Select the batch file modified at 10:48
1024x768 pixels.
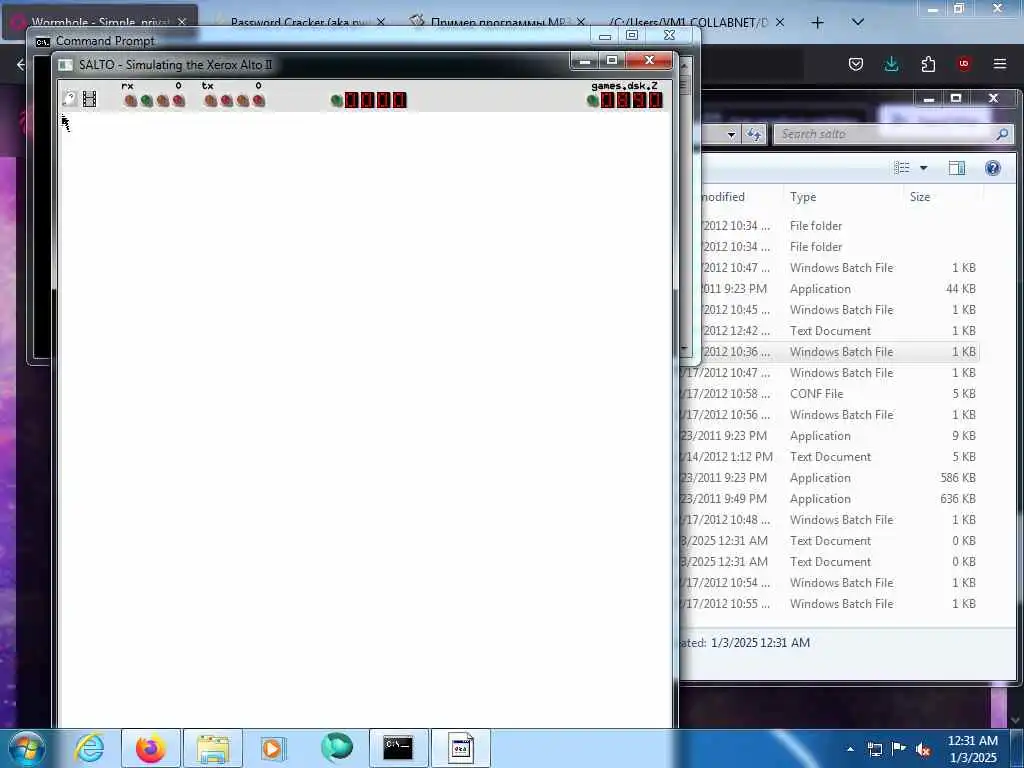point(829,520)
